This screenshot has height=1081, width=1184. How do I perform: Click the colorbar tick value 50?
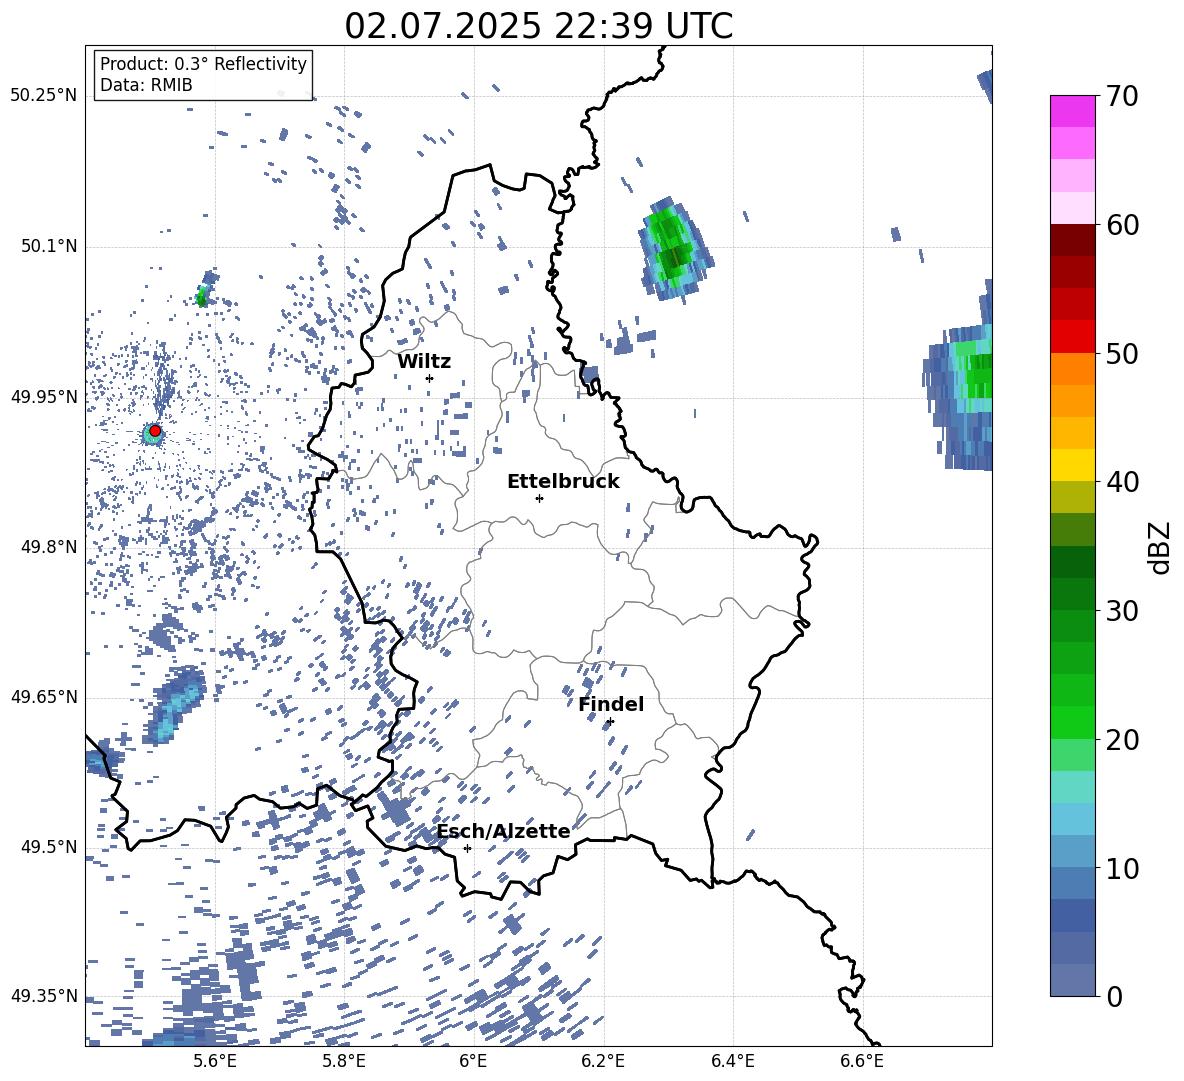point(1122,354)
